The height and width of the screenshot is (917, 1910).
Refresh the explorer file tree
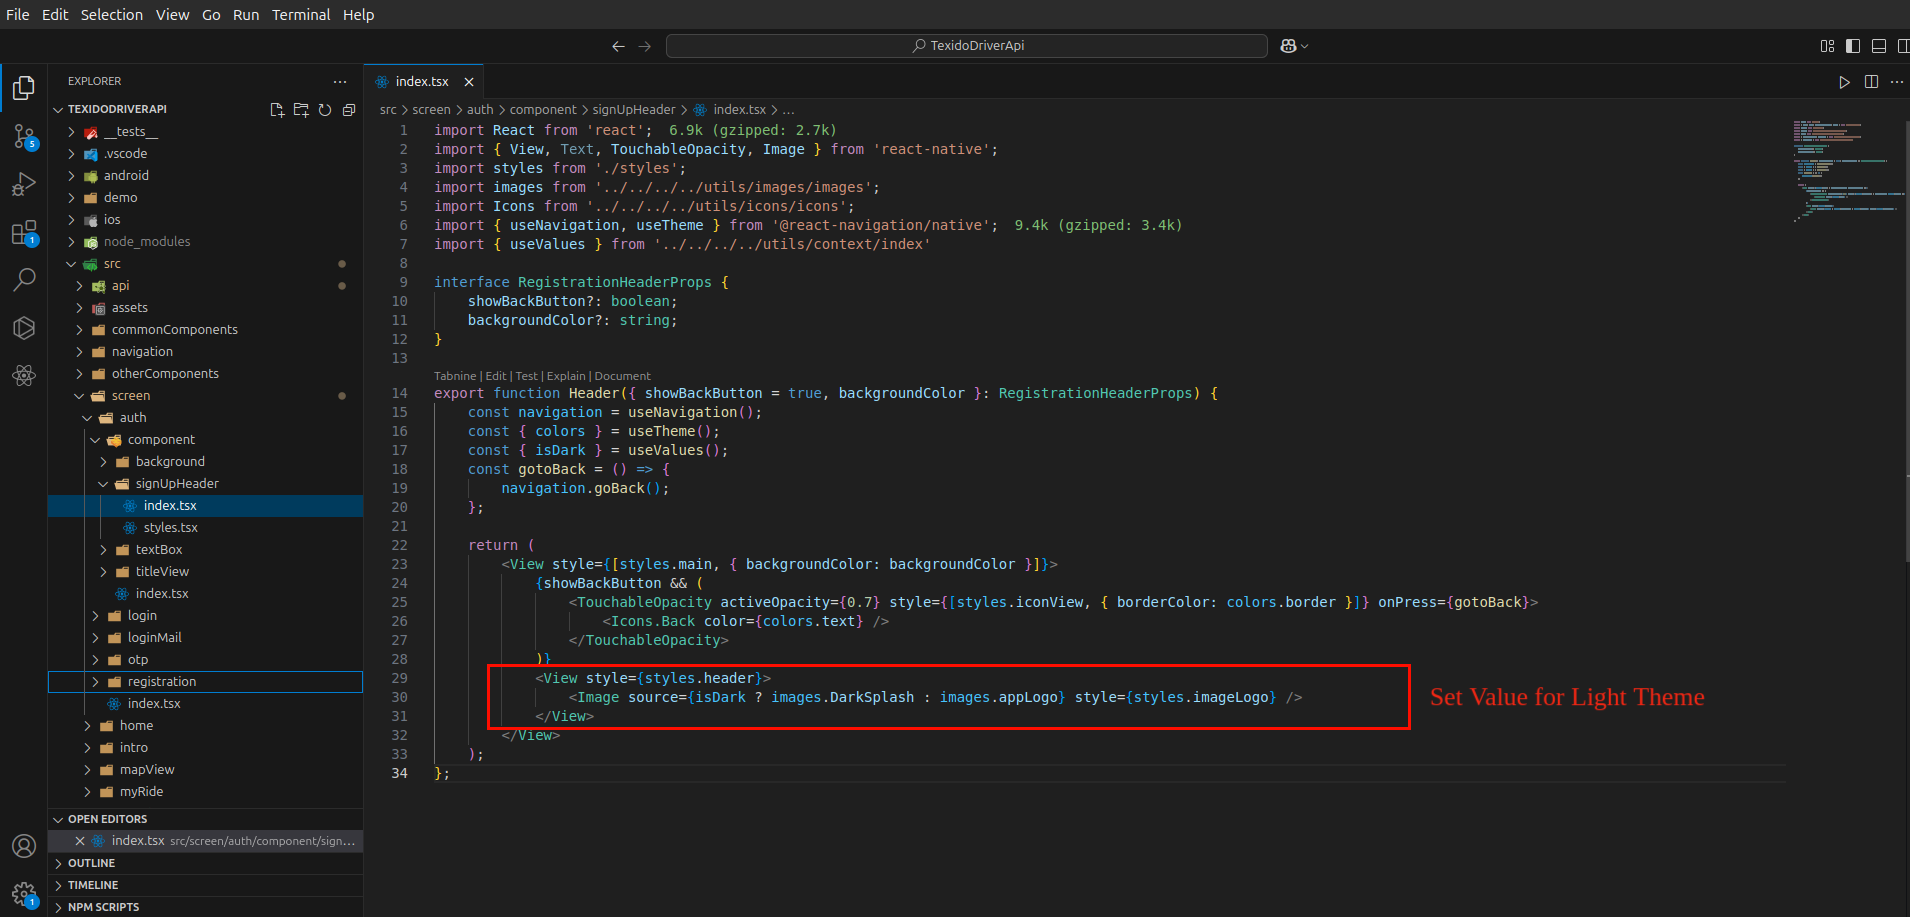pyautogui.click(x=325, y=110)
